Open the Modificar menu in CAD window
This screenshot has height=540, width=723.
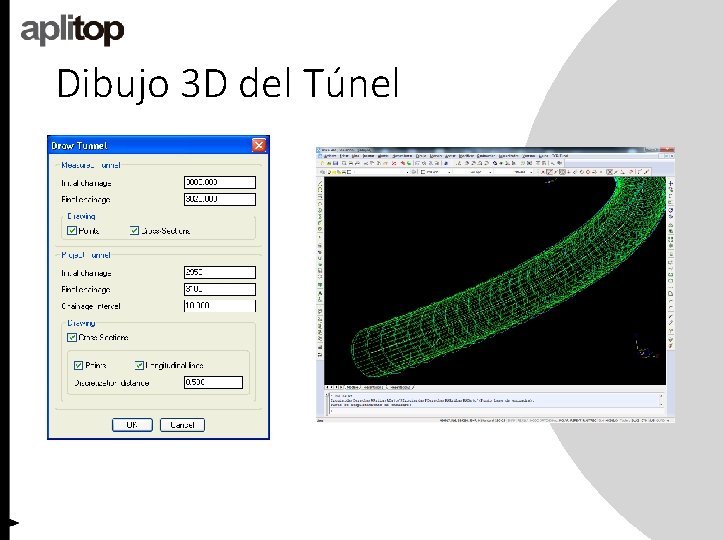tap(467, 156)
